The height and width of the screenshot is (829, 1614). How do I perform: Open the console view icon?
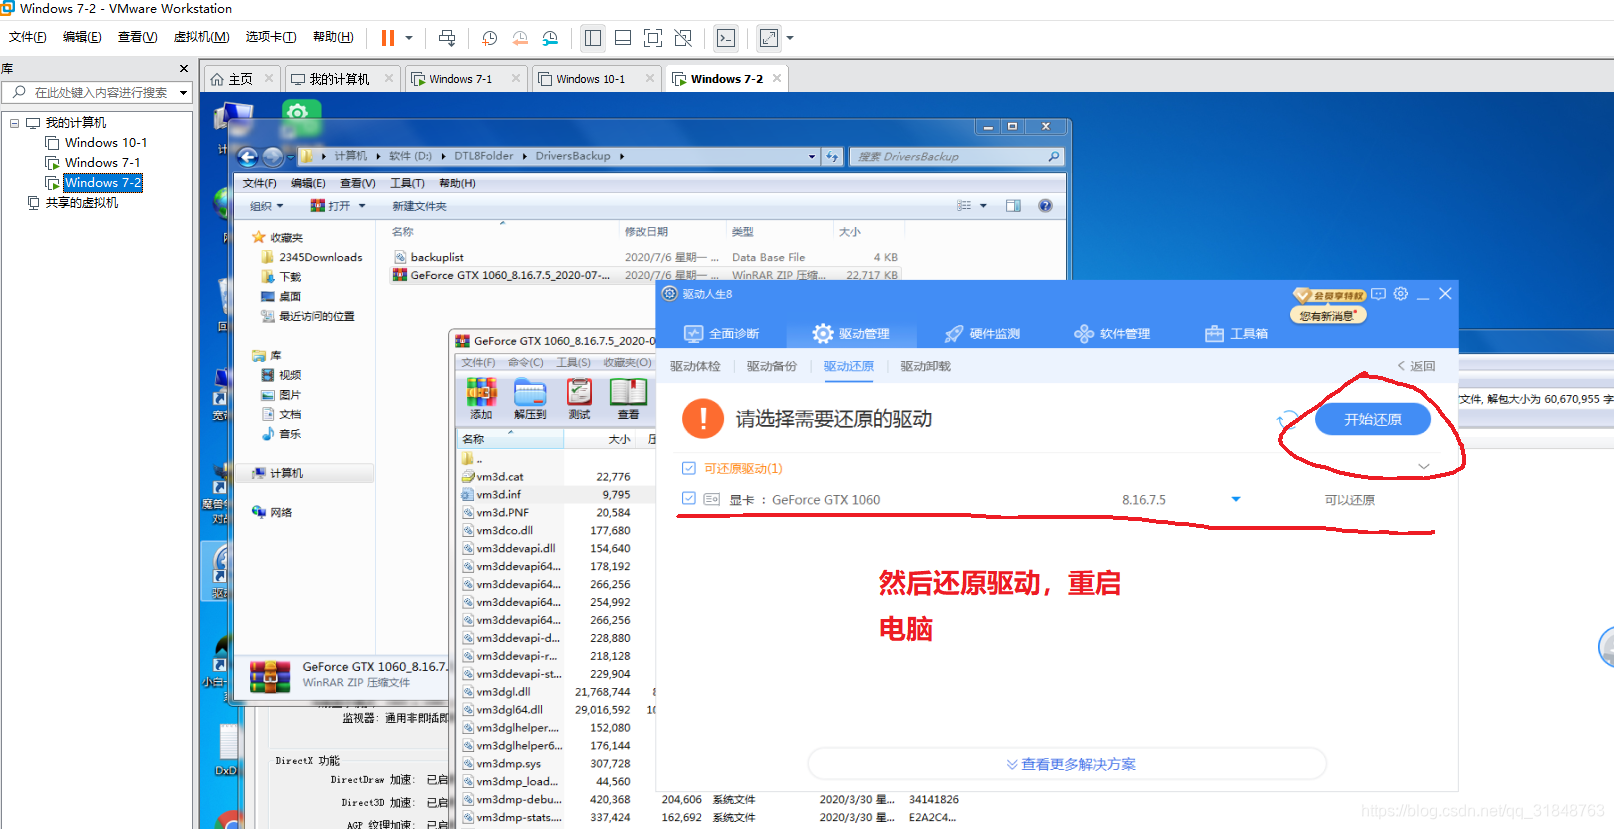[726, 38]
